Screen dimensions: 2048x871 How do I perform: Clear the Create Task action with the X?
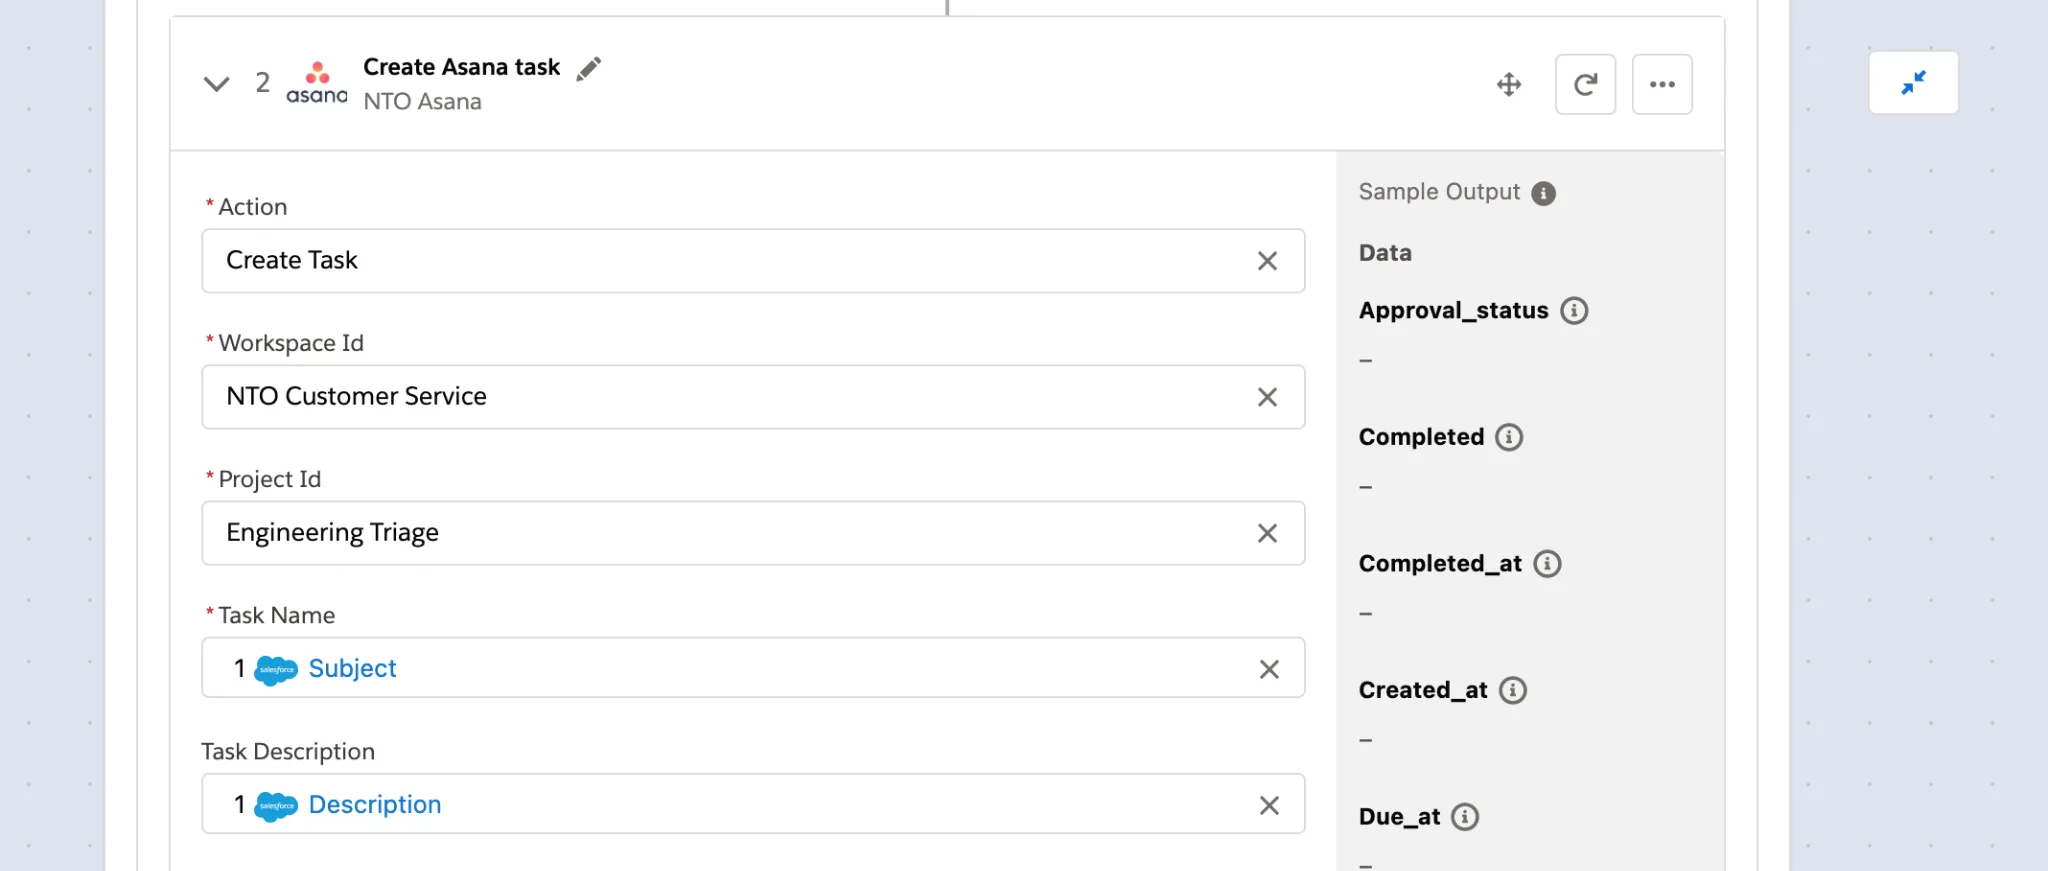pyautogui.click(x=1268, y=261)
